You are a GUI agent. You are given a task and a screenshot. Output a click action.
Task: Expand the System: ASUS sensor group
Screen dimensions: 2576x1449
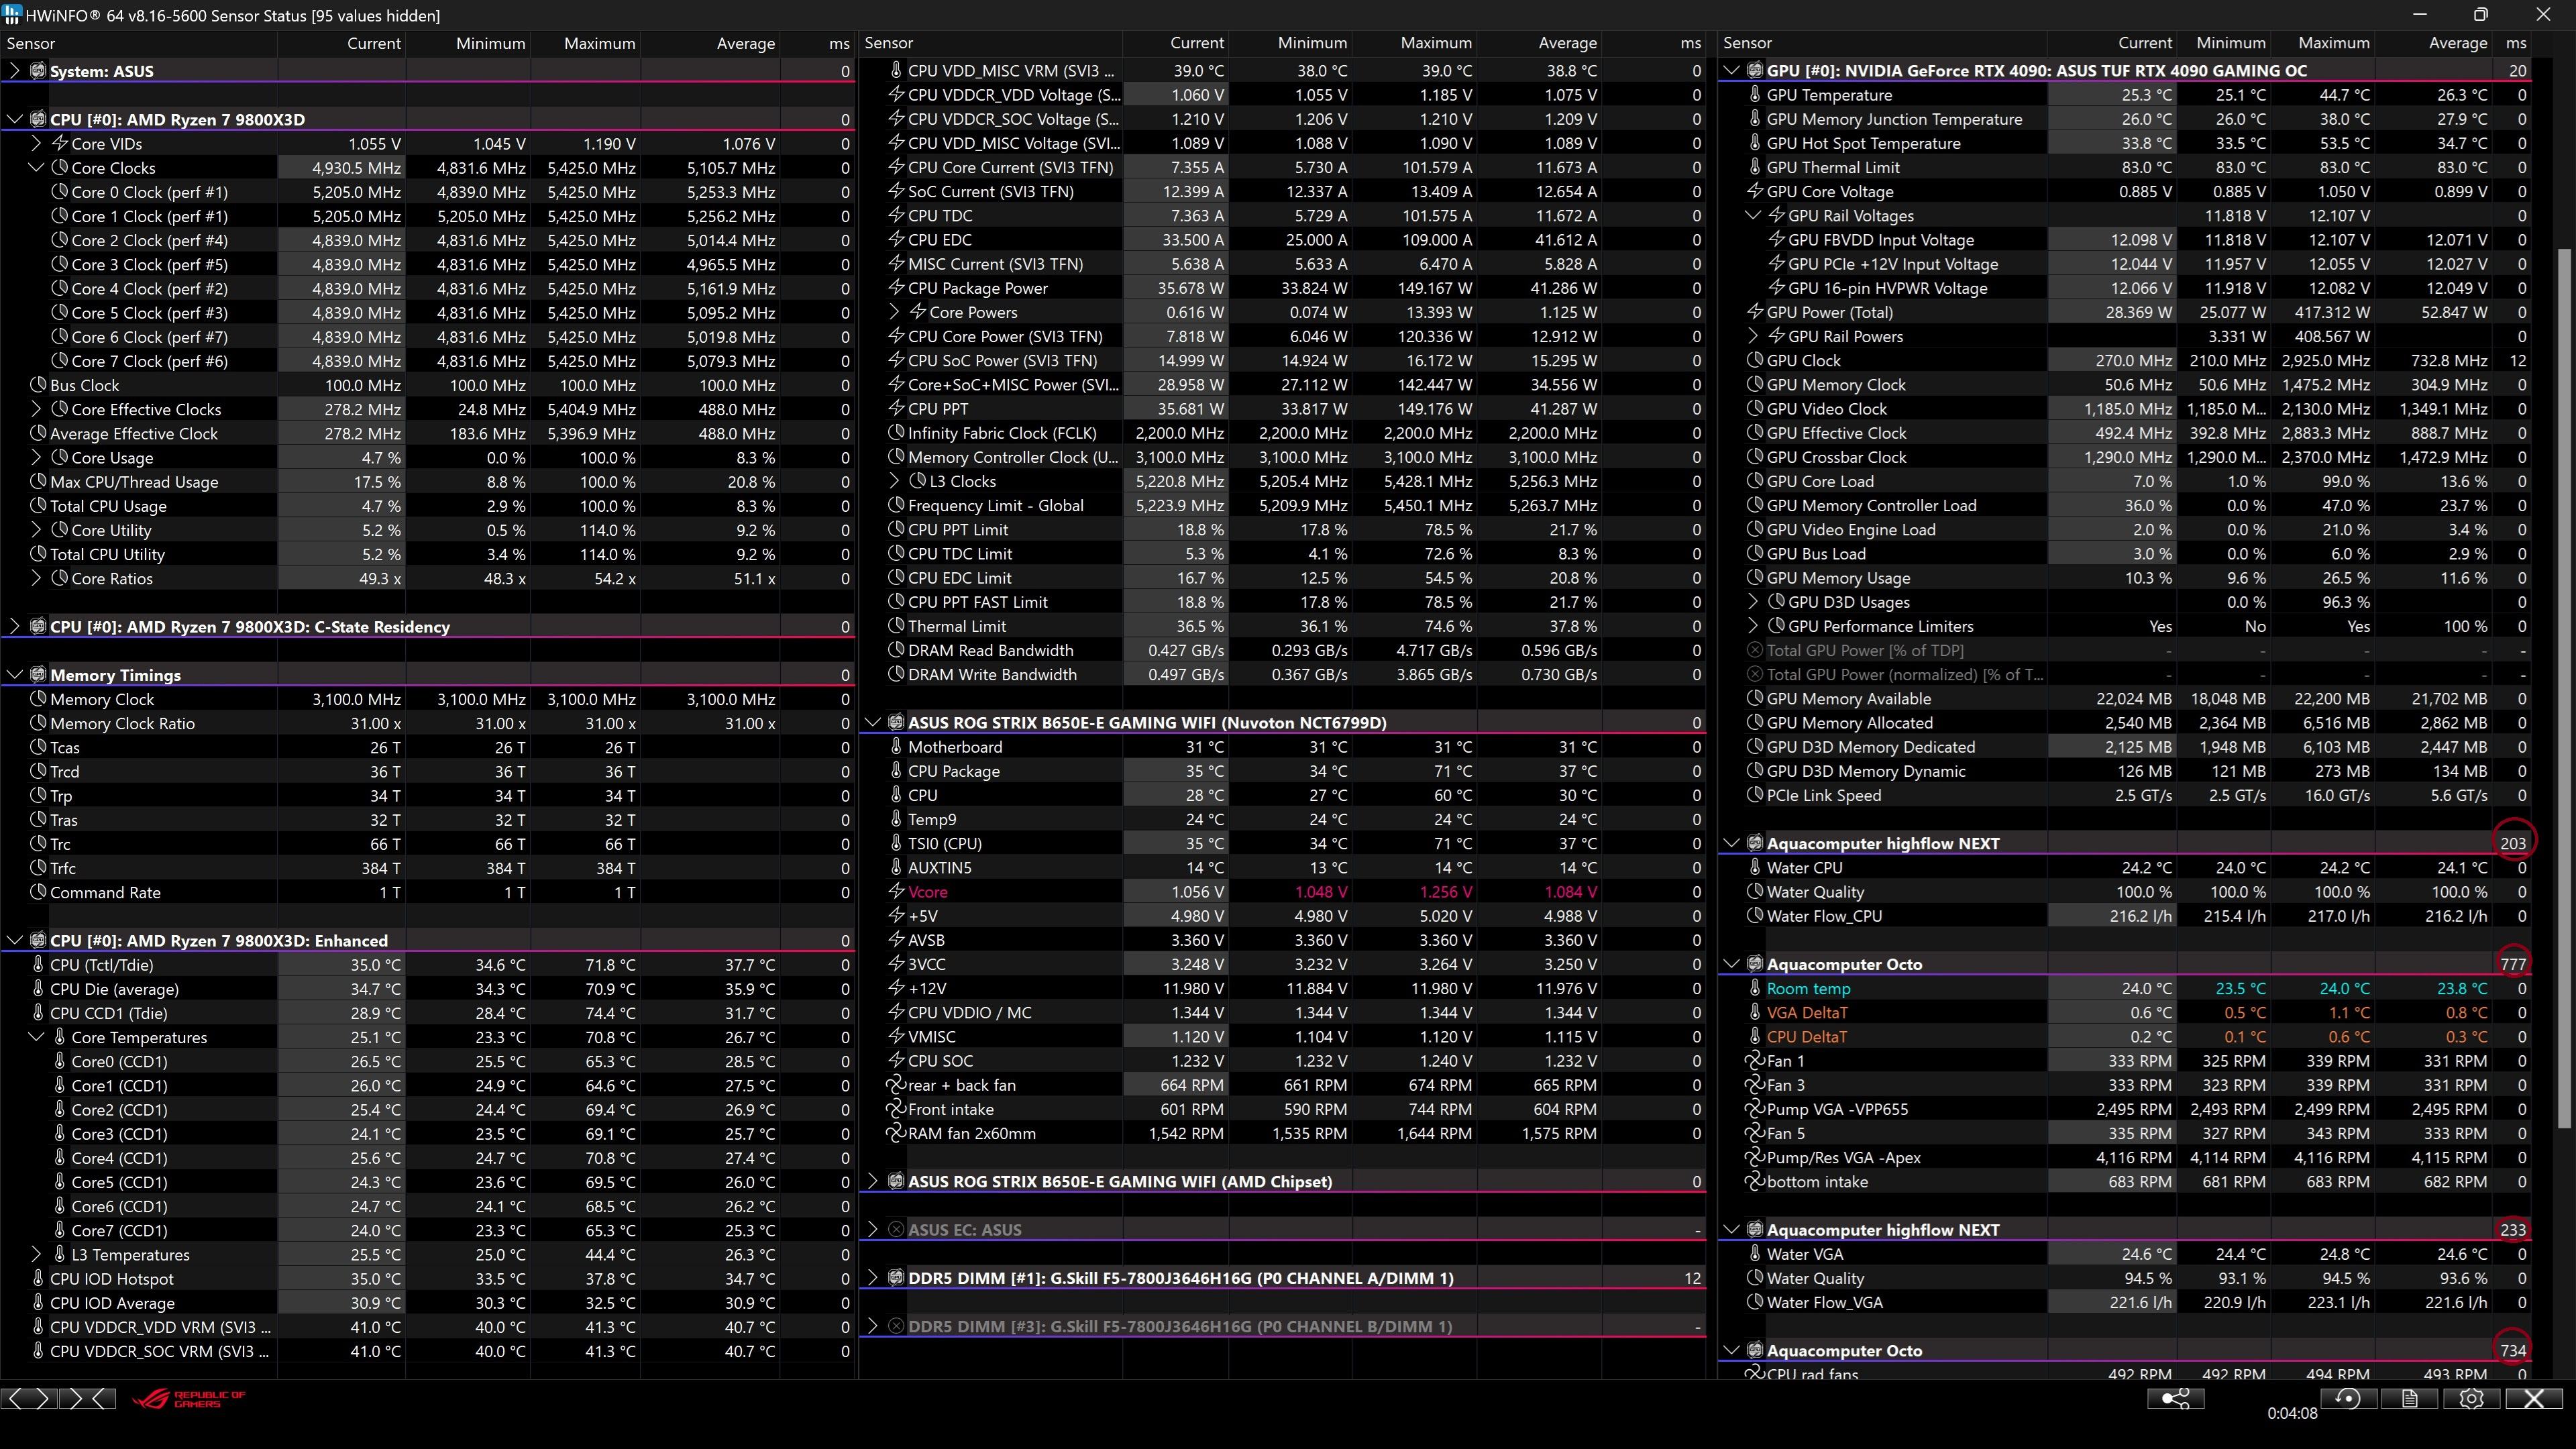[14, 71]
